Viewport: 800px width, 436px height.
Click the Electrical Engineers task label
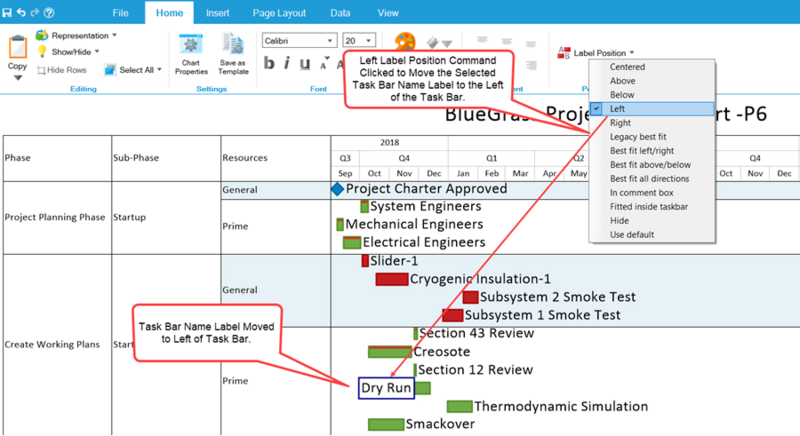424,242
